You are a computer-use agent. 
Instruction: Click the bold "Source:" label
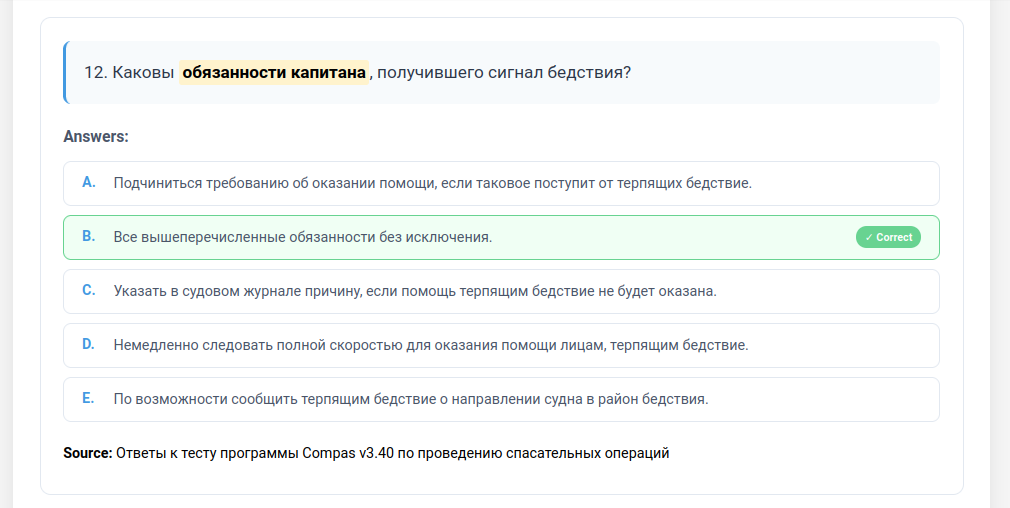(x=88, y=453)
